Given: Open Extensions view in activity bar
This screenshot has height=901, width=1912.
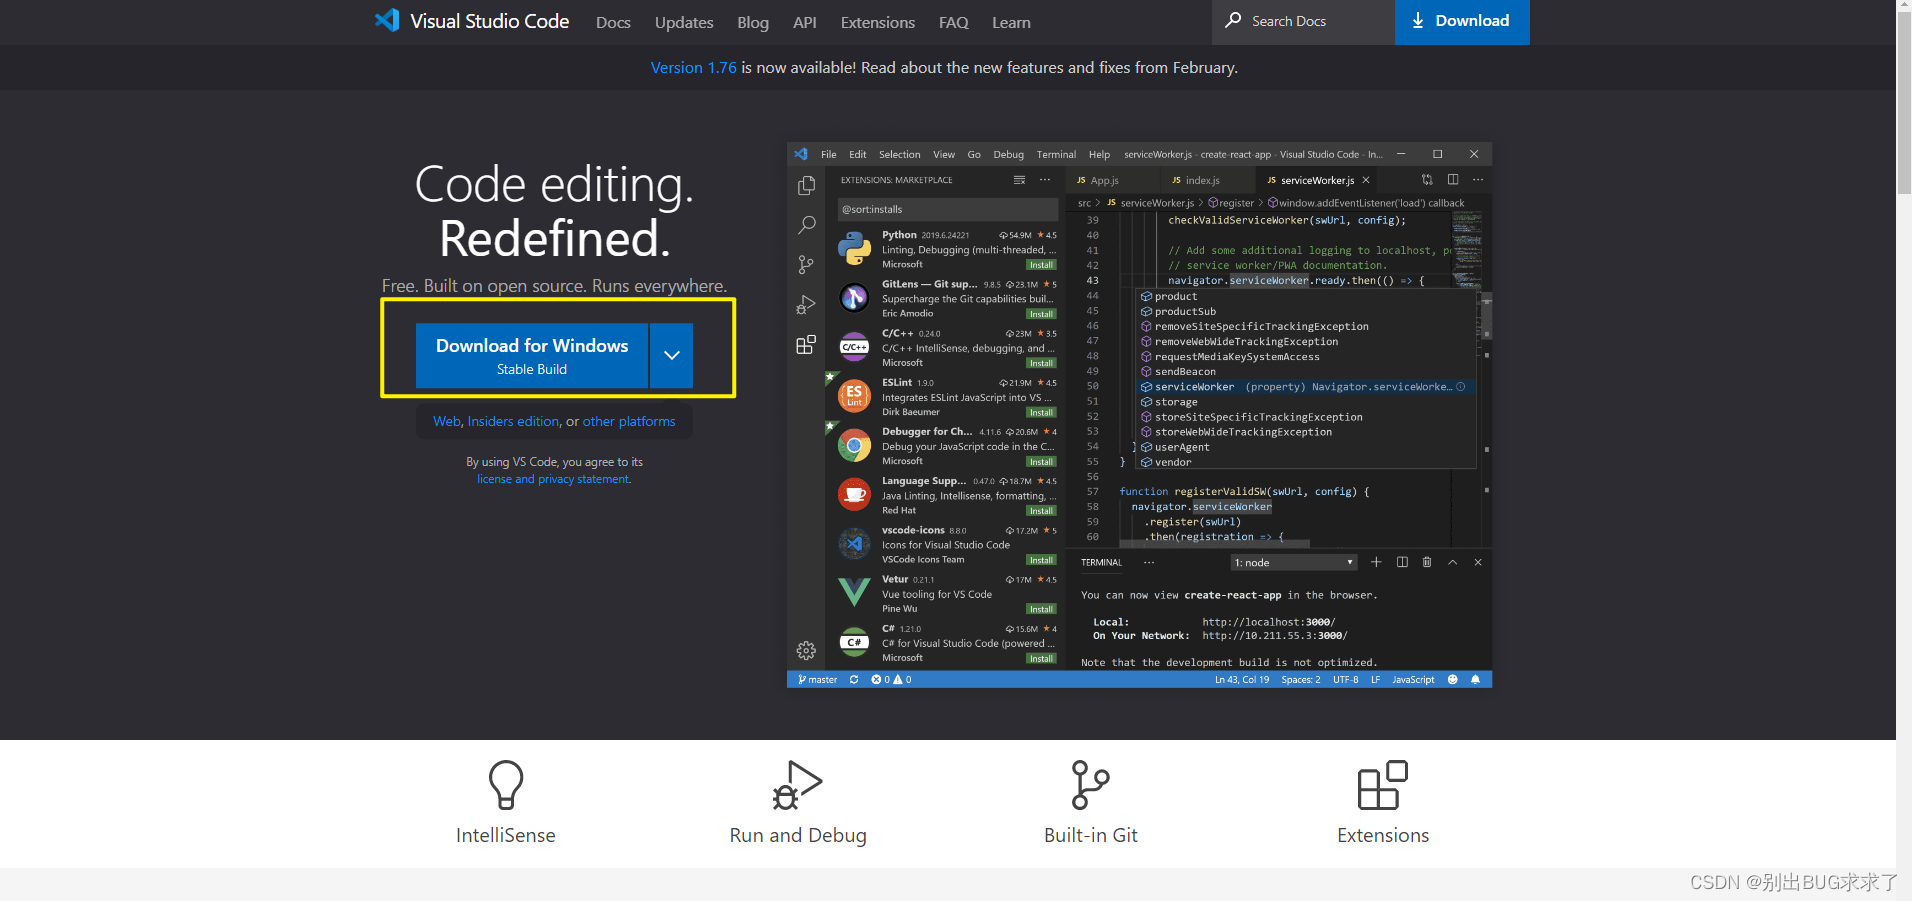Looking at the screenshot, I should click(806, 345).
